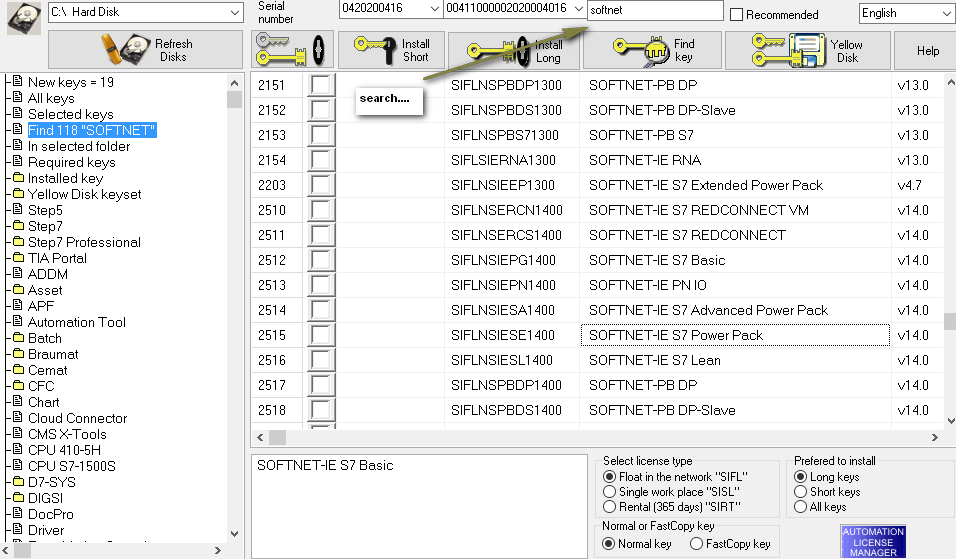Select Find 118 "SOFTNET" tree item
This screenshot has width=956, height=559.
point(92,130)
